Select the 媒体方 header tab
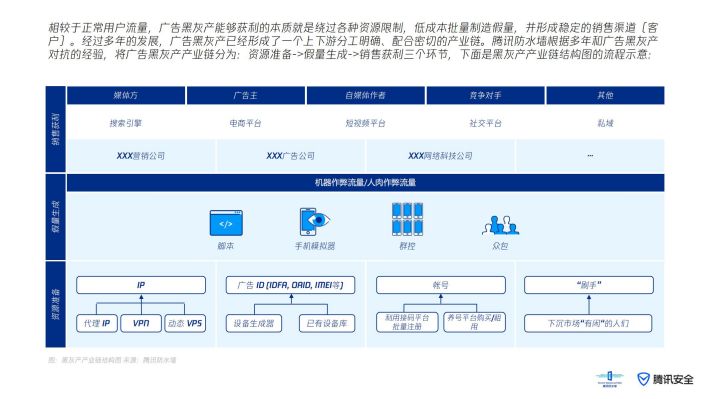Screen dimensions: 710x399 coord(126,96)
